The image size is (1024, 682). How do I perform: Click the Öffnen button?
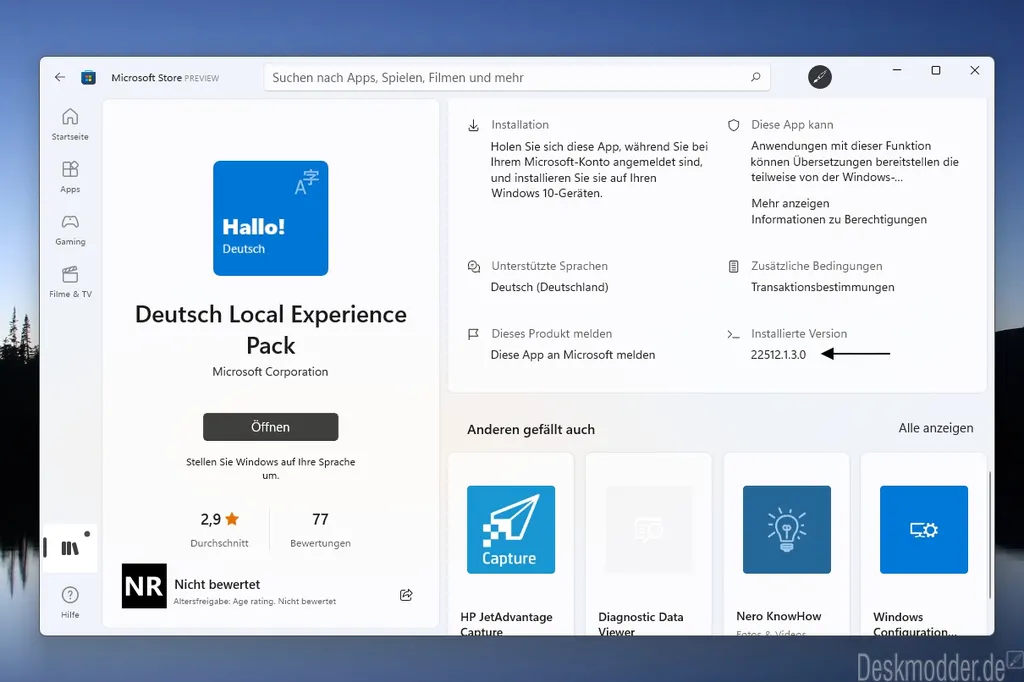270,427
